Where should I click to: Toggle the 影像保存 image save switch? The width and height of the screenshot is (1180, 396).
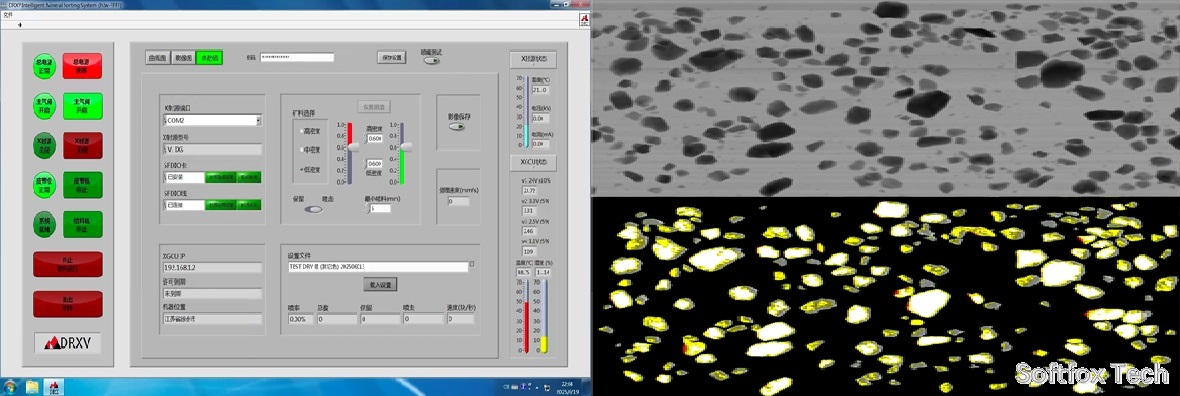457,126
